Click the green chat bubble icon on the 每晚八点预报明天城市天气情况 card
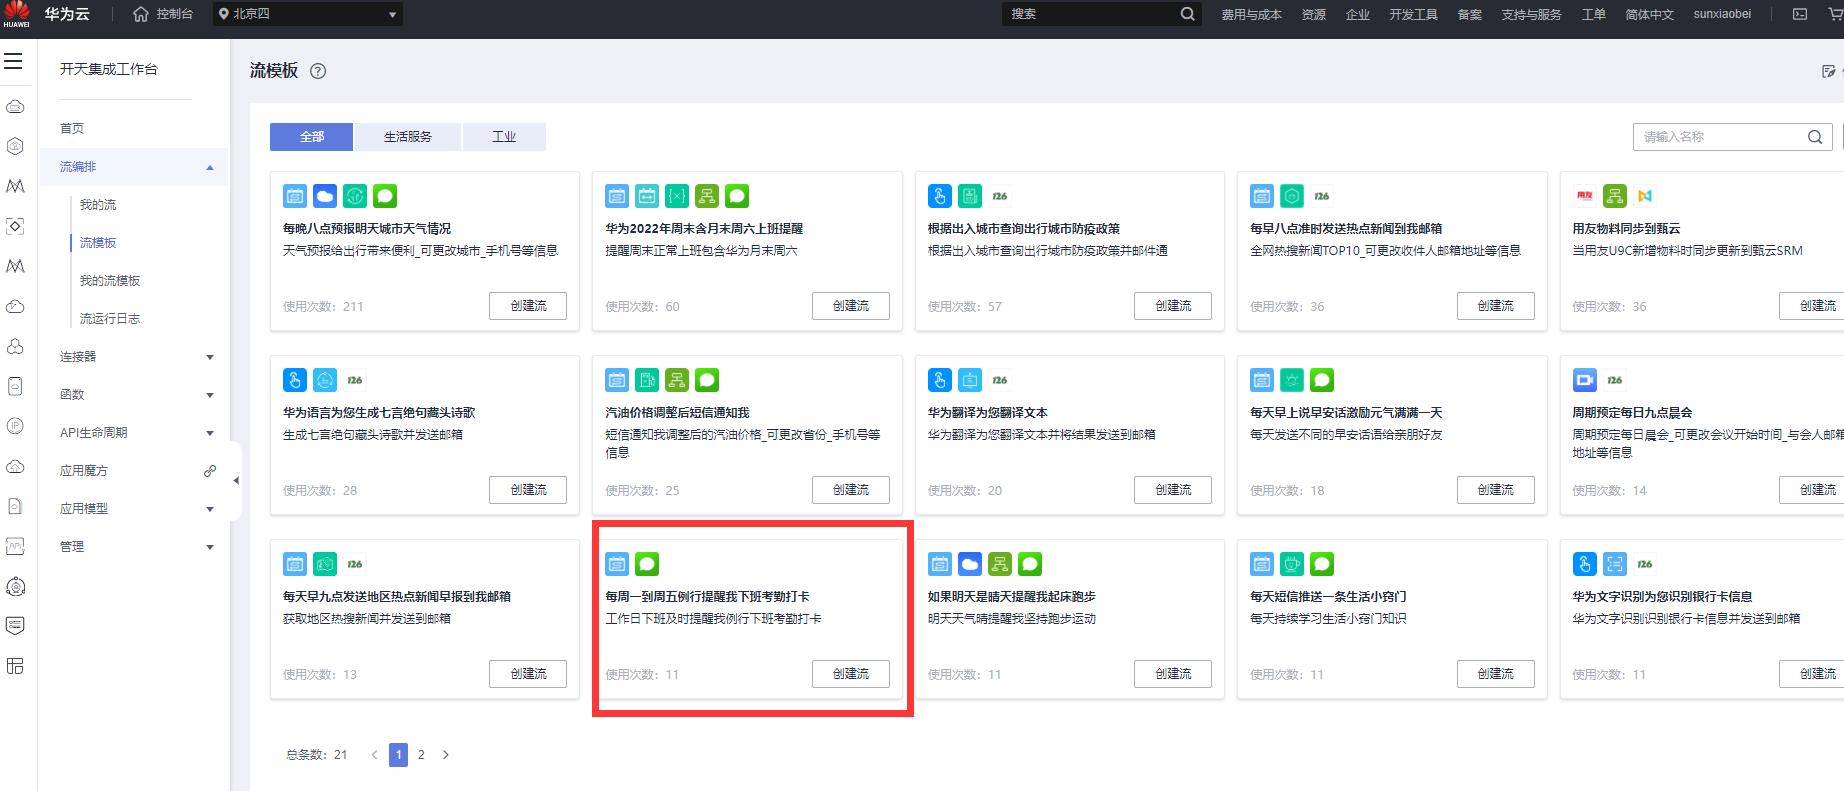The width and height of the screenshot is (1844, 791). [385, 196]
